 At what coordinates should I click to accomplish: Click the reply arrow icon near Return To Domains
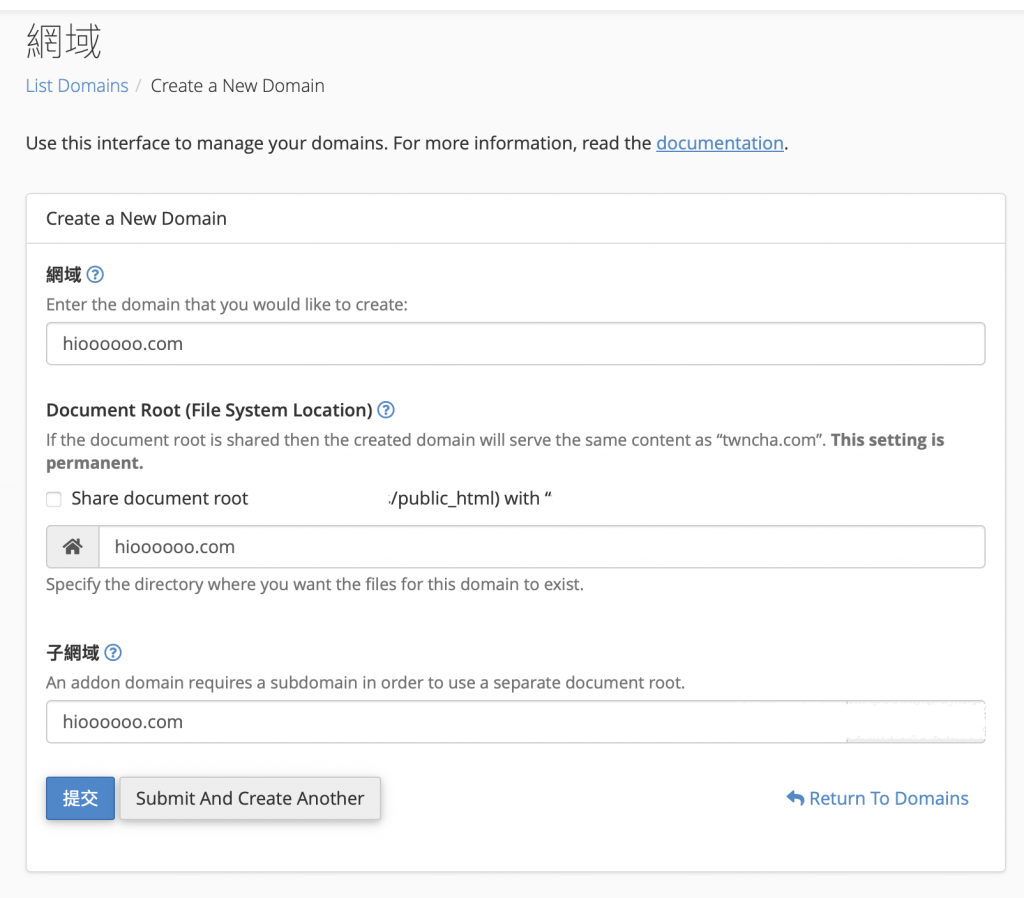(795, 798)
